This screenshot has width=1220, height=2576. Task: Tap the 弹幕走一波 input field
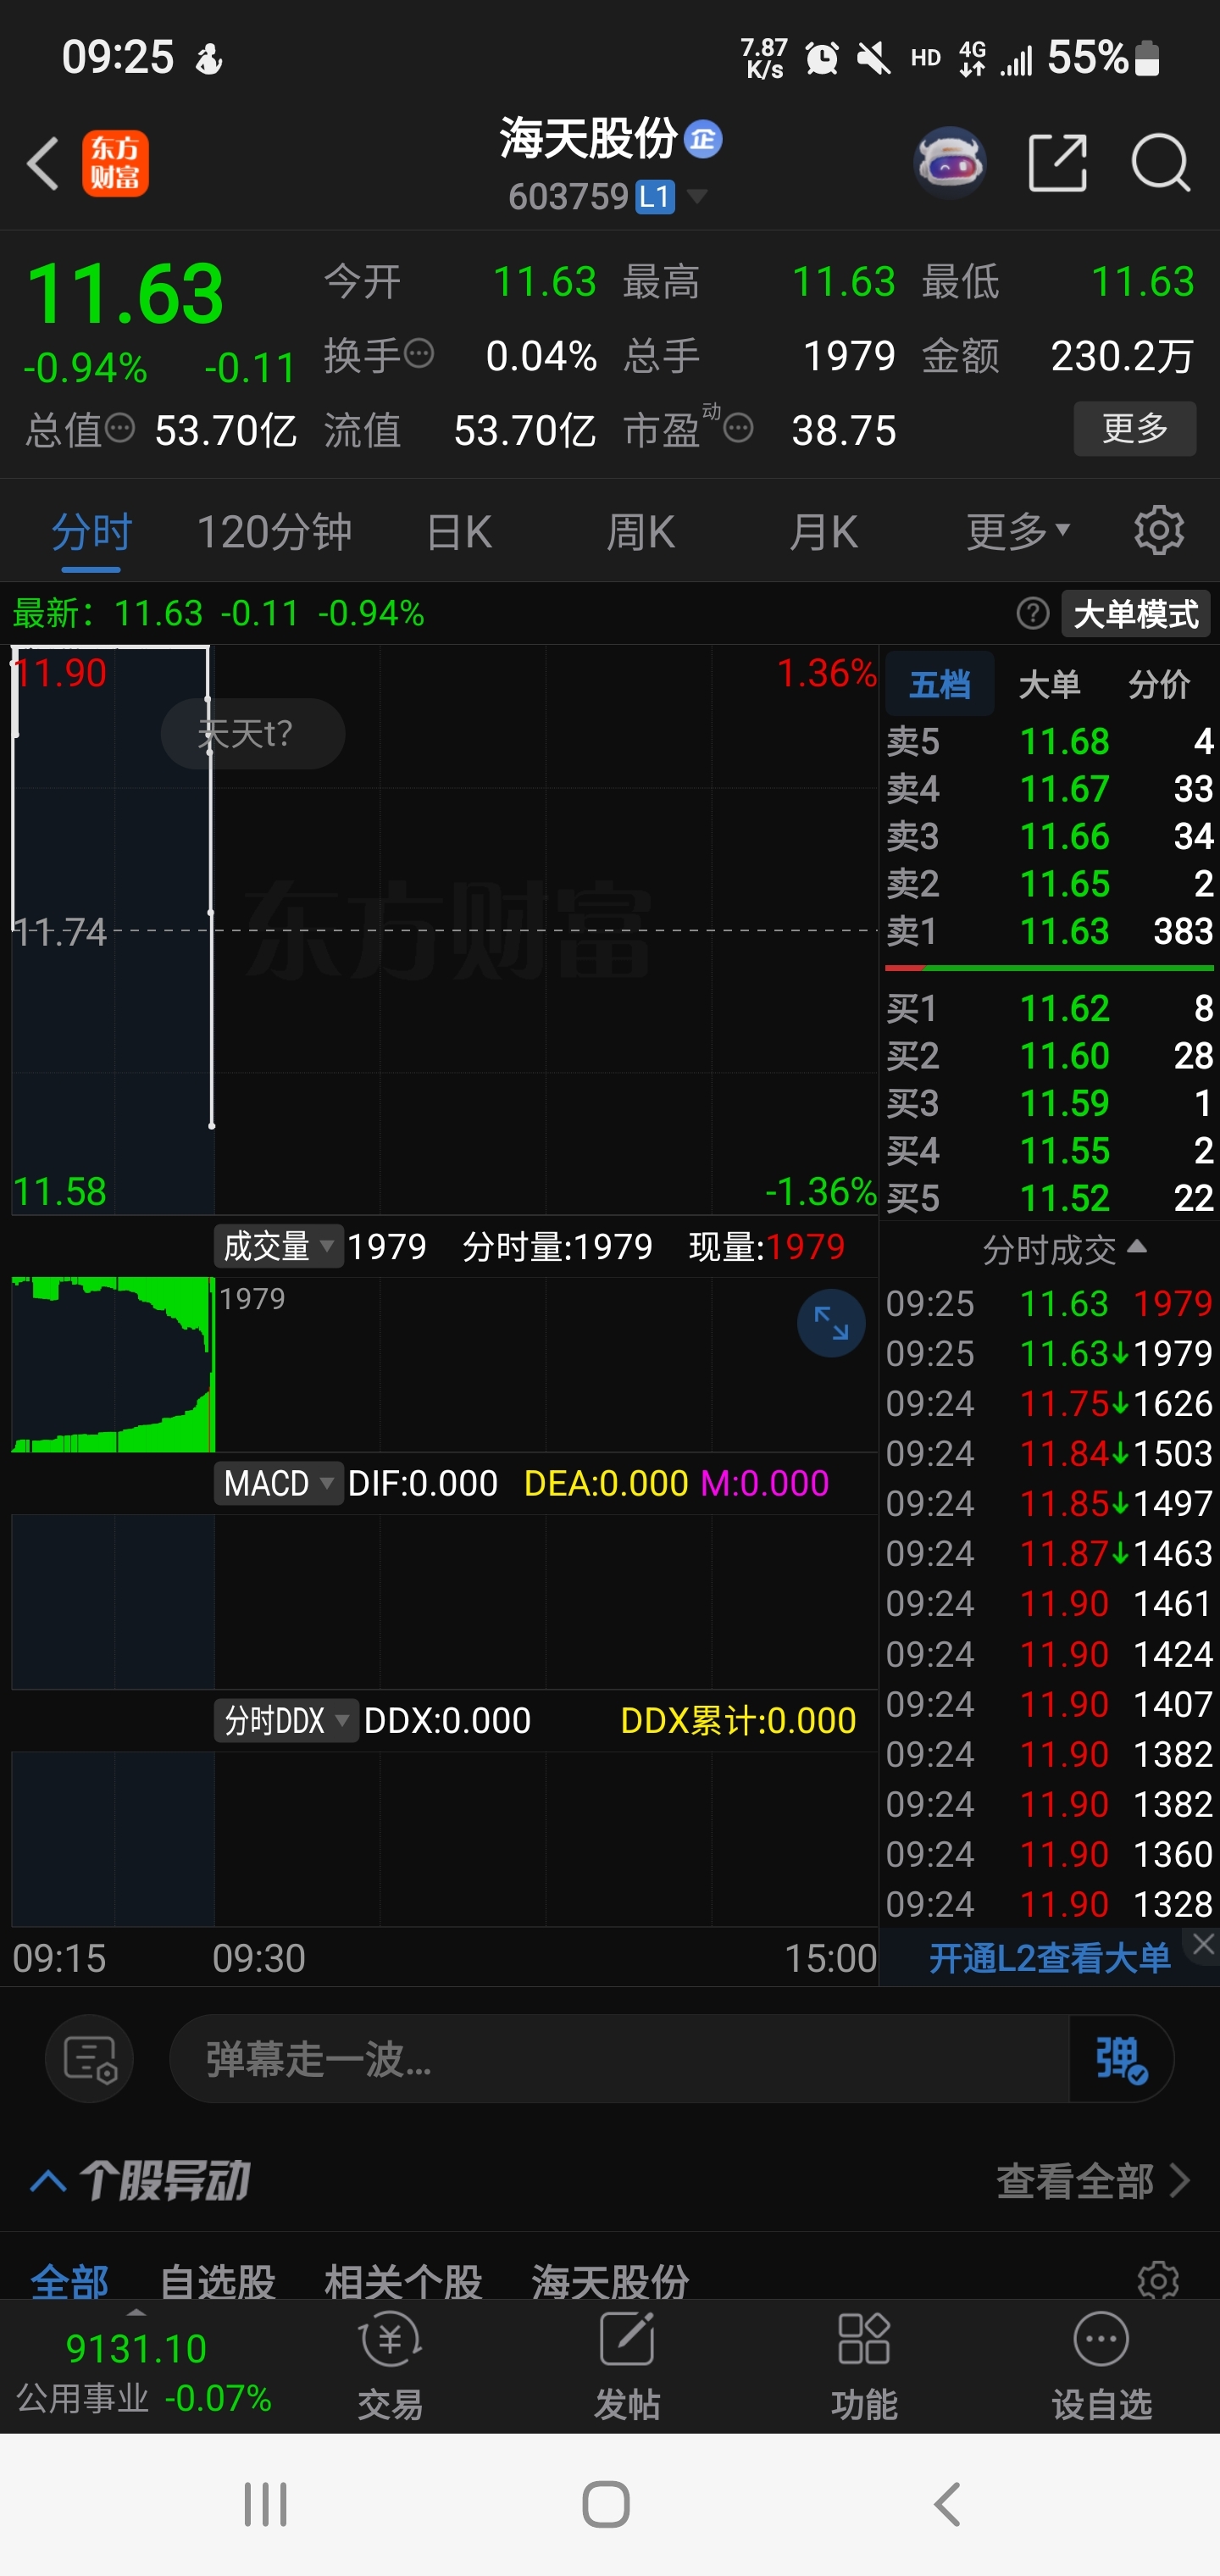coord(619,2059)
